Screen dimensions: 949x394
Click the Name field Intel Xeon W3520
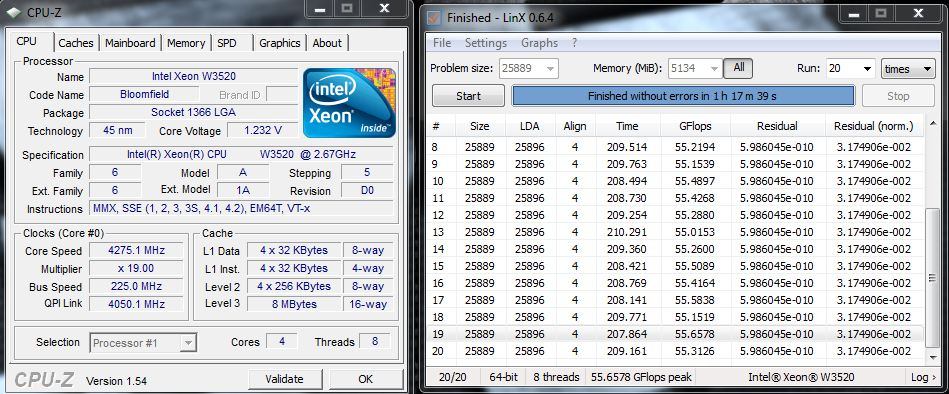pos(194,76)
